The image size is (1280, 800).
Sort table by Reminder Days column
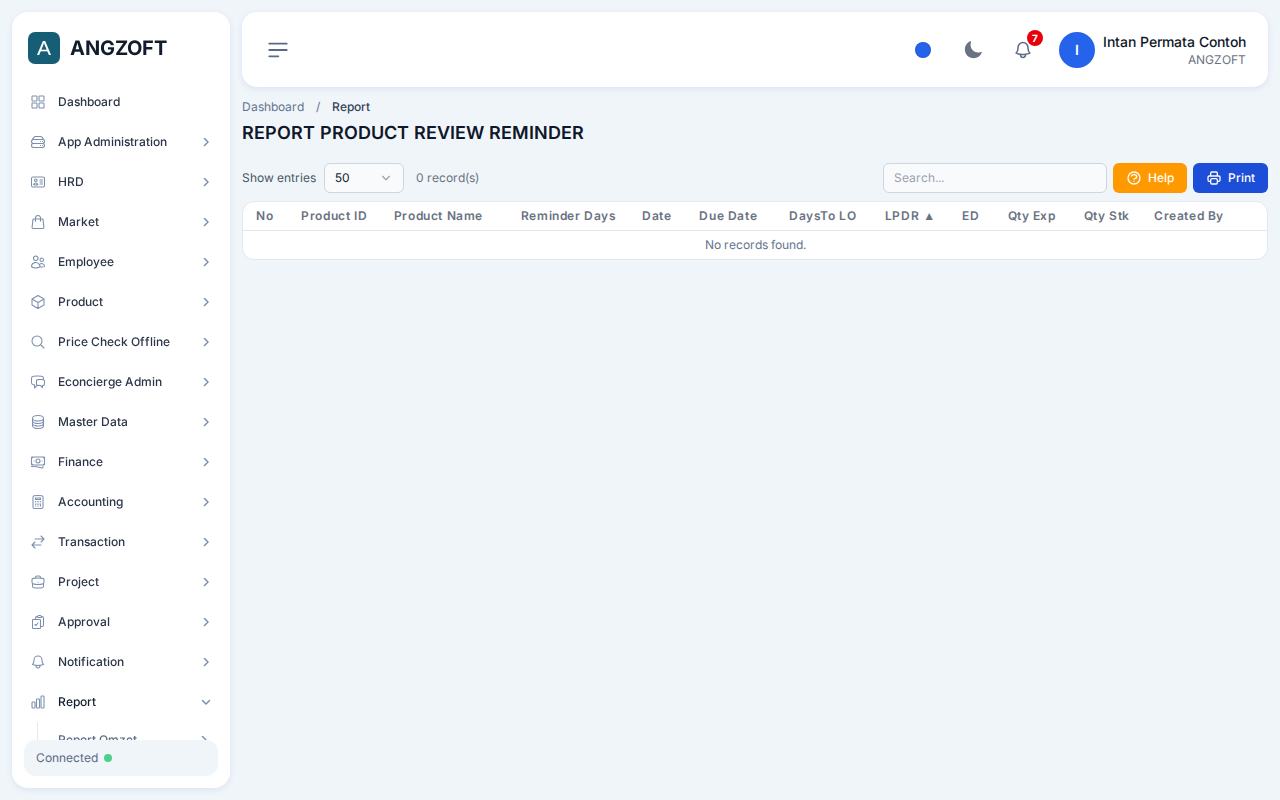click(568, 216)
